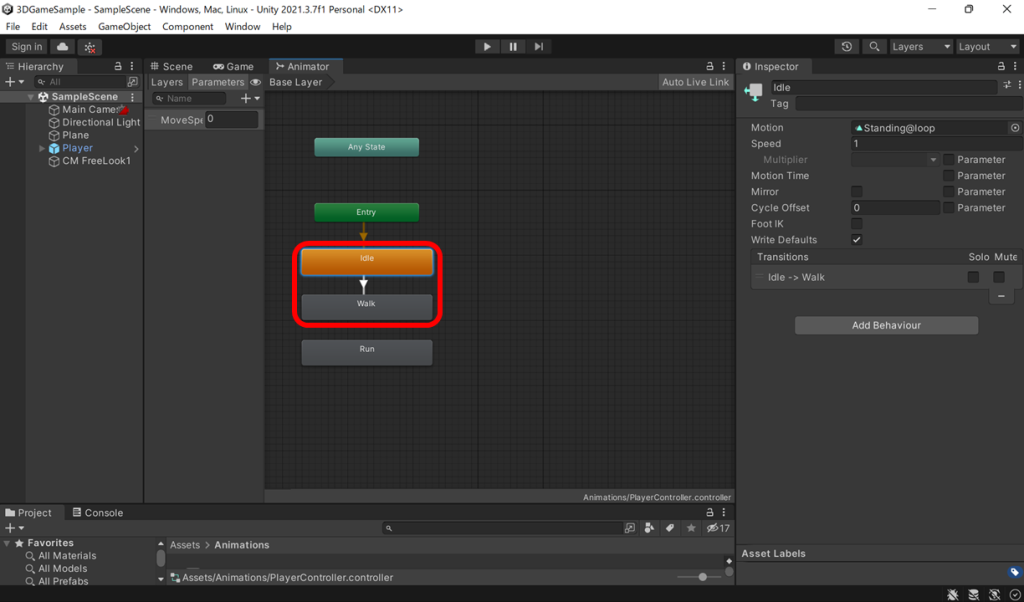
Task: Open the Layout dropdown
Action: tap(986, 46)
